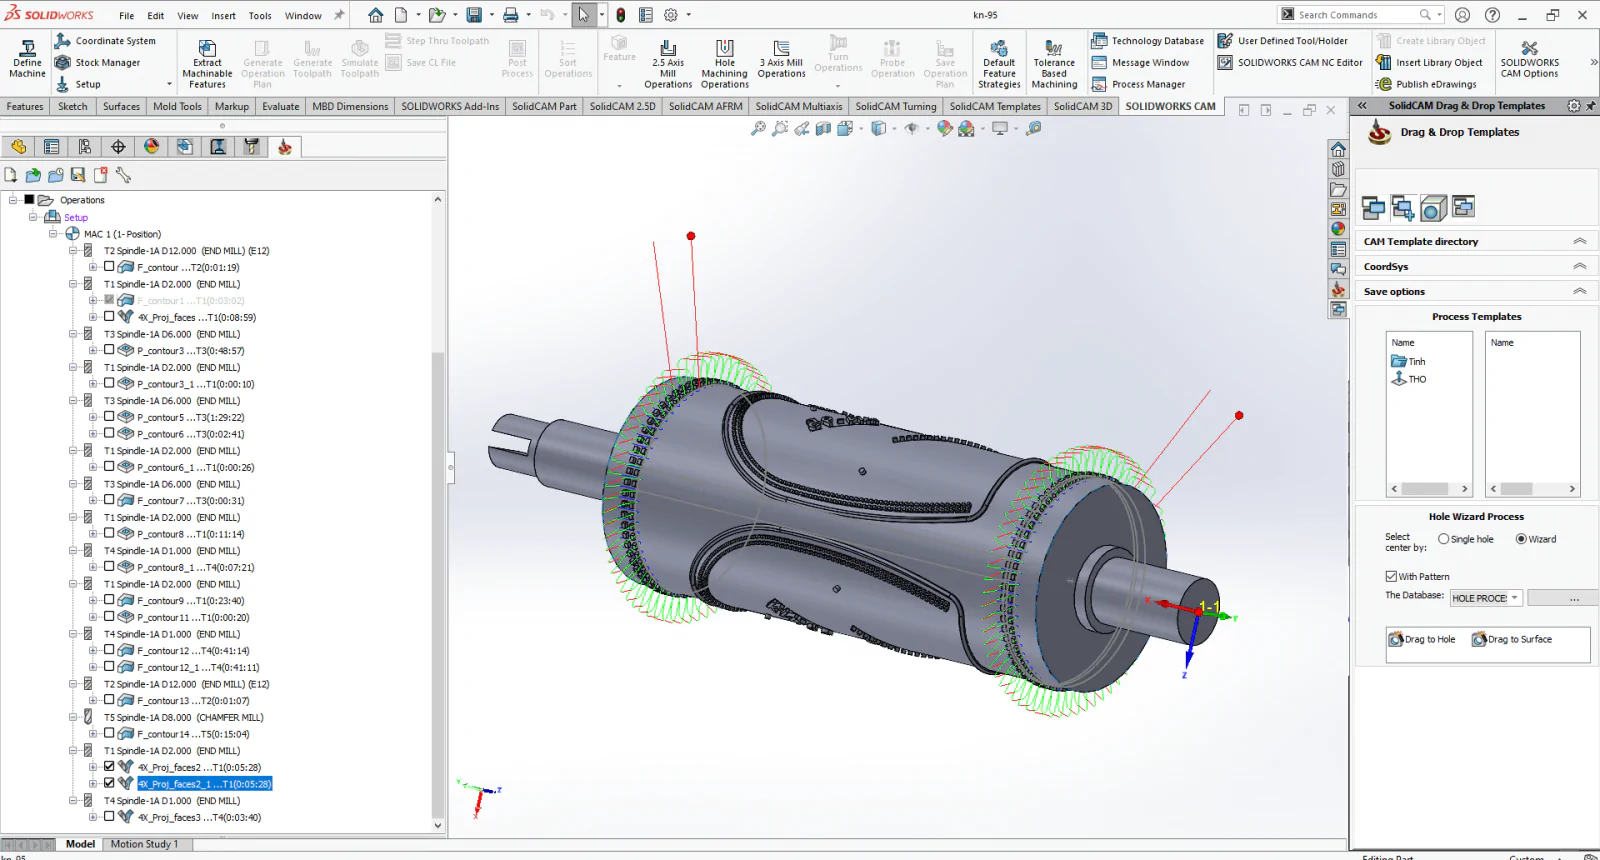Click the 1-1 coordinate origin on the part
This screenshot has height=860, width=1600.
[x=1207, y=607]
